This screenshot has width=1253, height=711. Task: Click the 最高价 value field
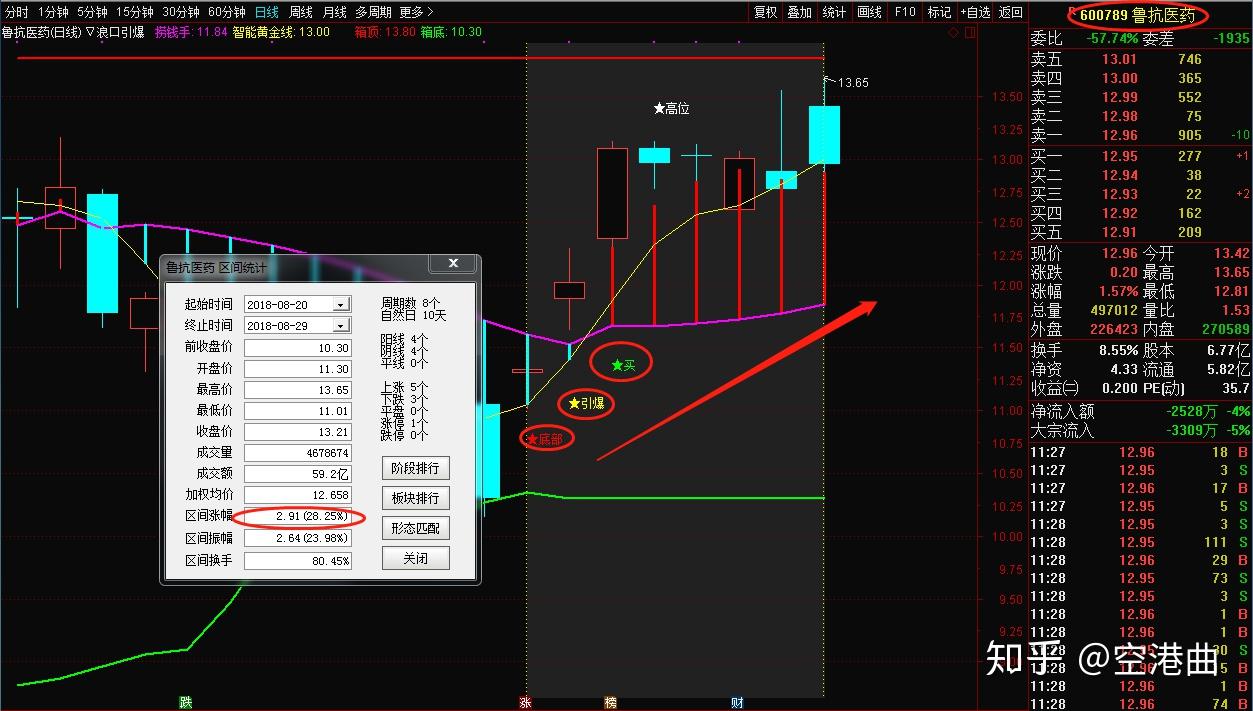[x=298, y=390]
